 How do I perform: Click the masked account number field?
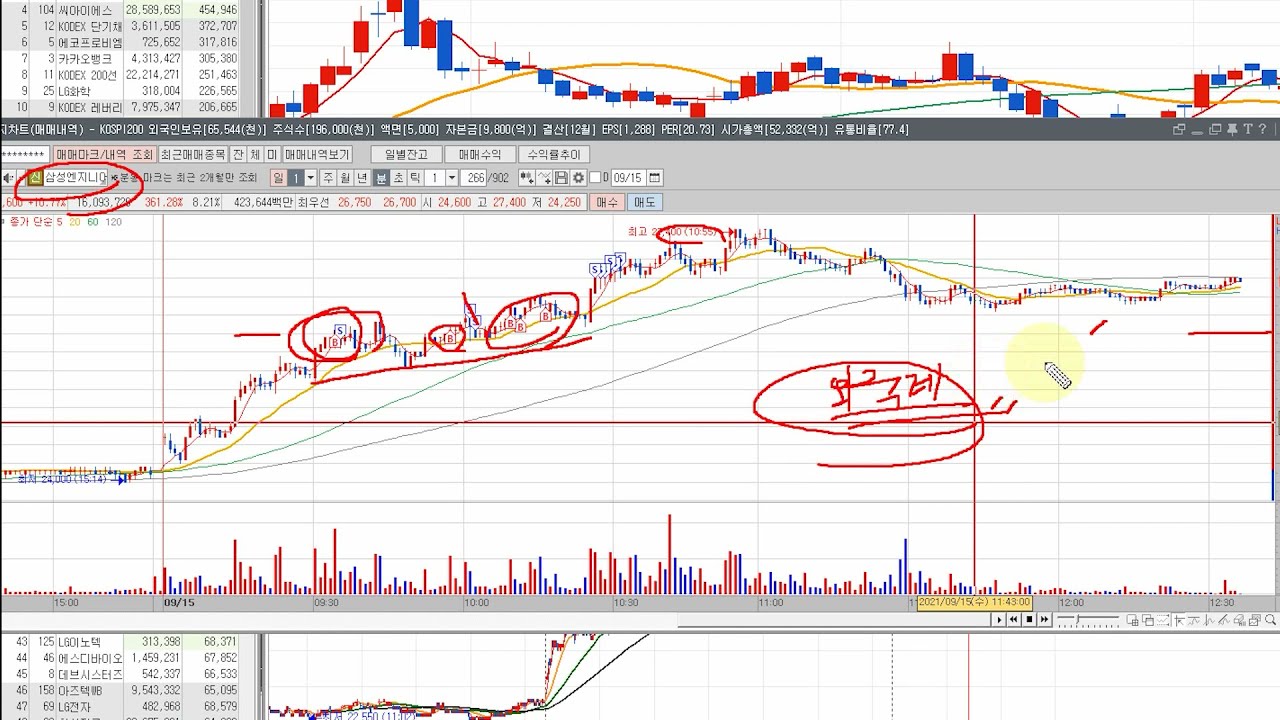24,154
